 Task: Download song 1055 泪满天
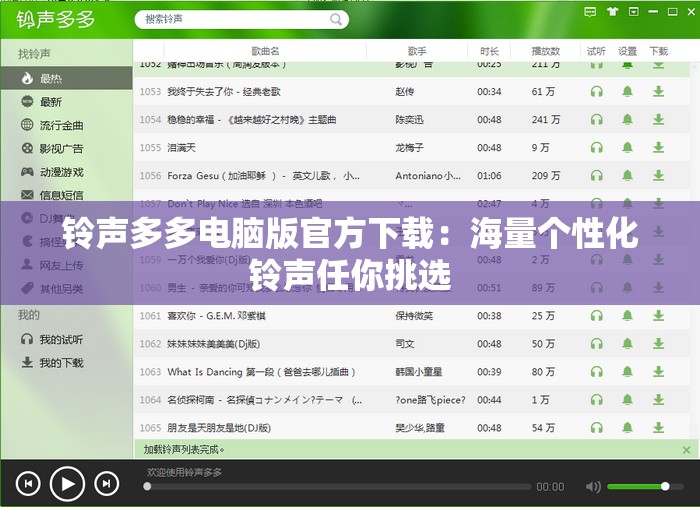coord(658,148)
